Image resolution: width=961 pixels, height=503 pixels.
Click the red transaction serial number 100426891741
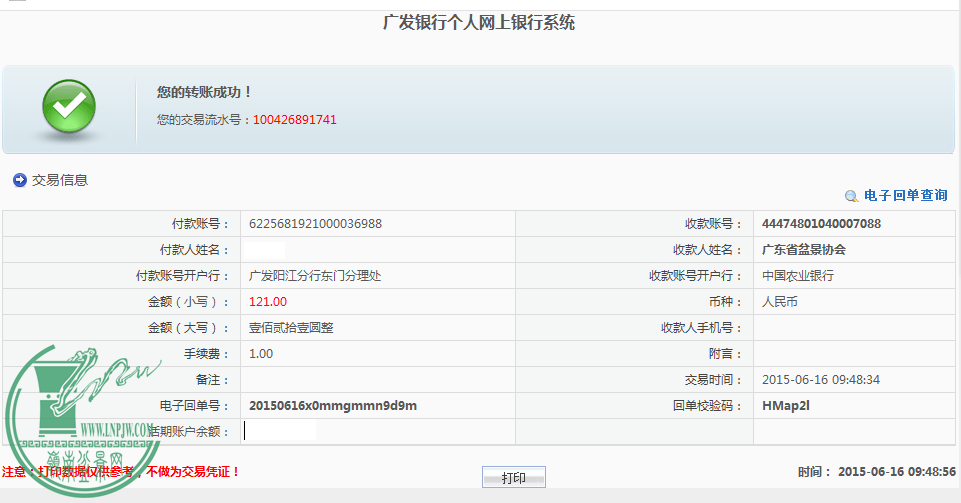click(294, 120)
